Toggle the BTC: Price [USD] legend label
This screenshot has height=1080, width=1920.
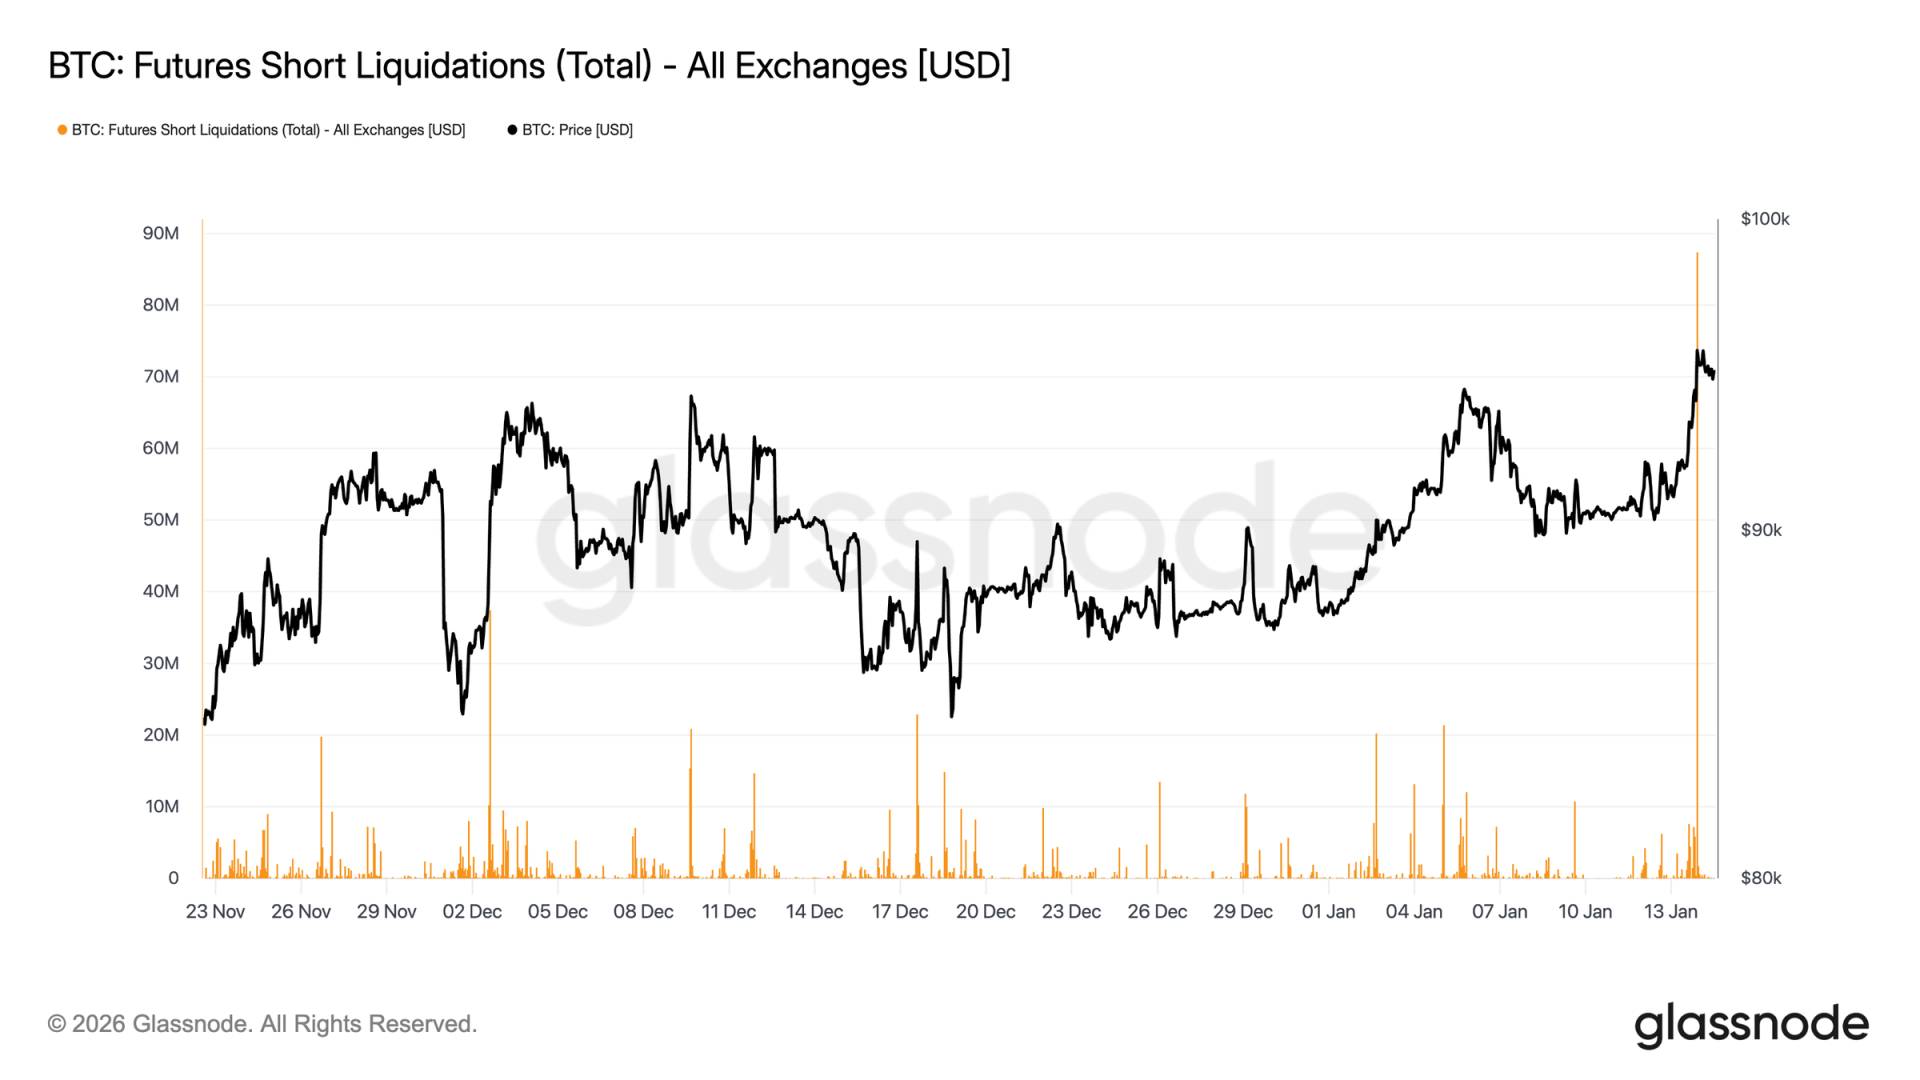[x=577, y=130]
